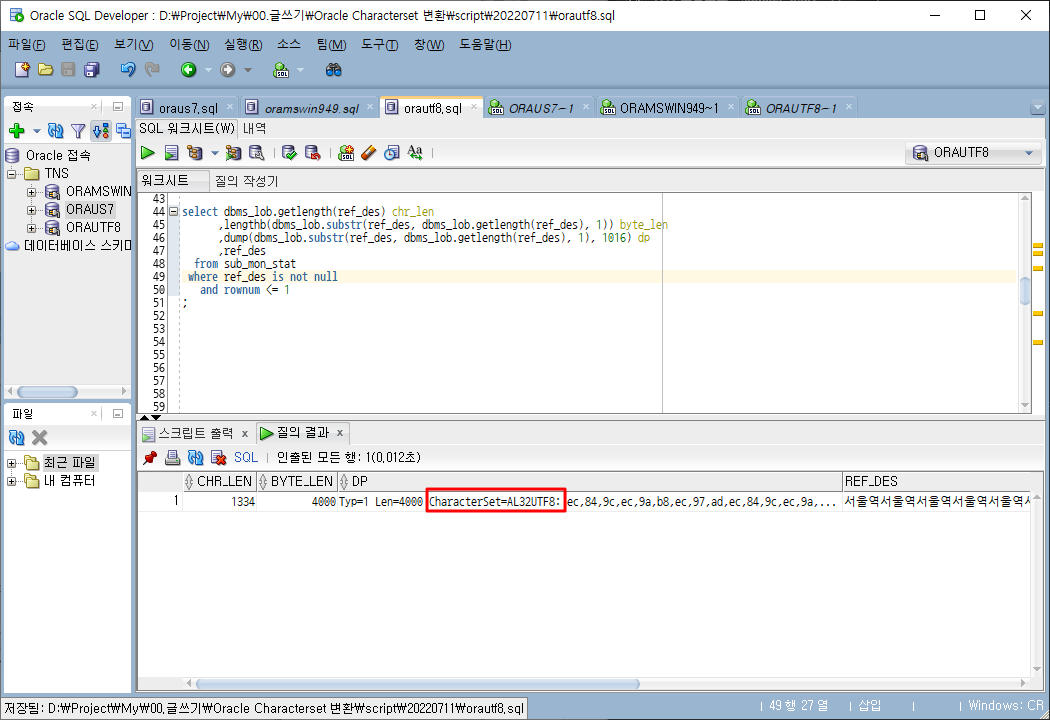The image size is (1050, 720).
Task: Click the editor vertical scrollbar thumb
Action: [1025, 291]
